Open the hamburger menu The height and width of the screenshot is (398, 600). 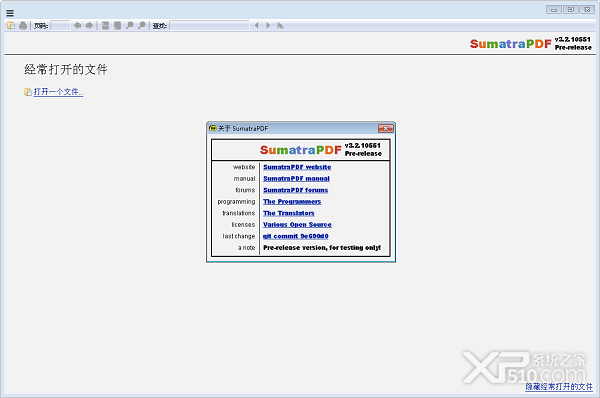[x=10, y=13]
